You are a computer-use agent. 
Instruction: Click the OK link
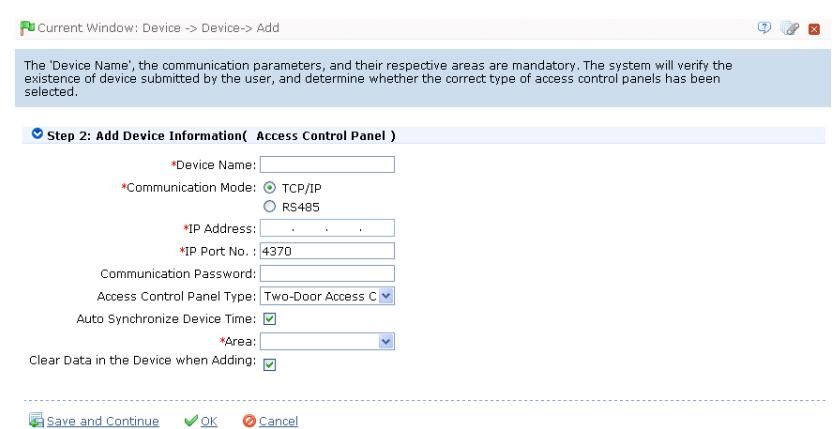209,421
